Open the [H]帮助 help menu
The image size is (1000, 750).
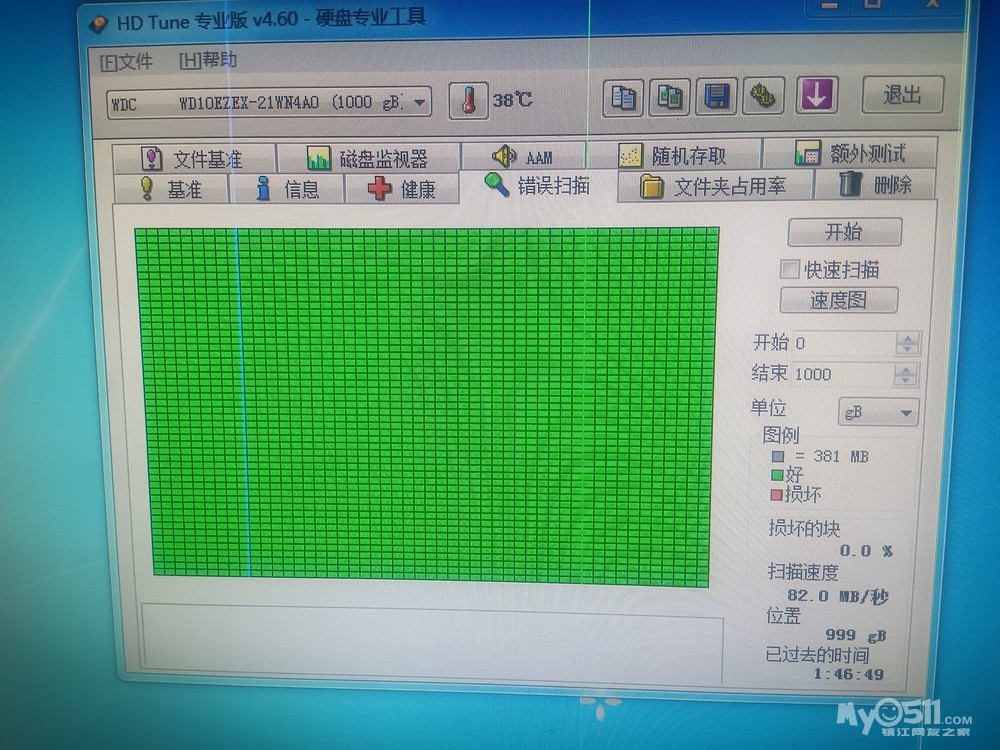click(208, 60)
